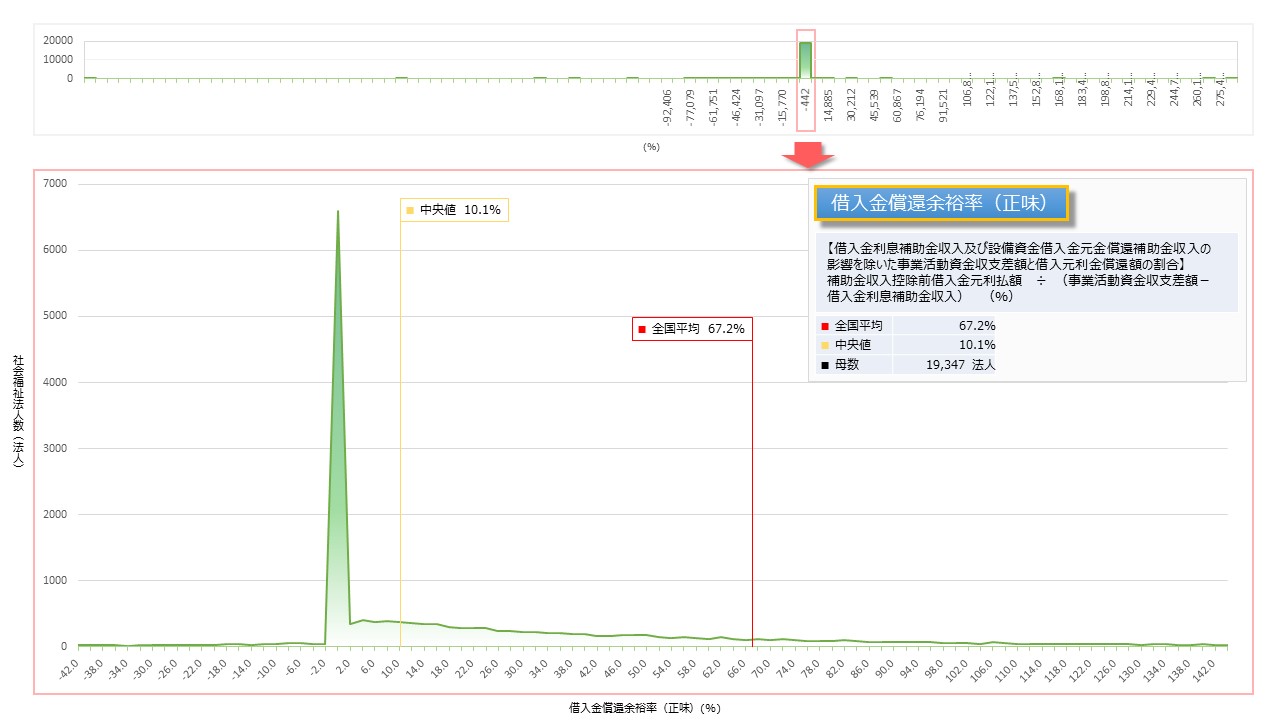Image resolution: width=1280 pixels, height=720 pixels.
Task: Click the highlighted green bar in the overview chart
Action: tap(805, 60)
